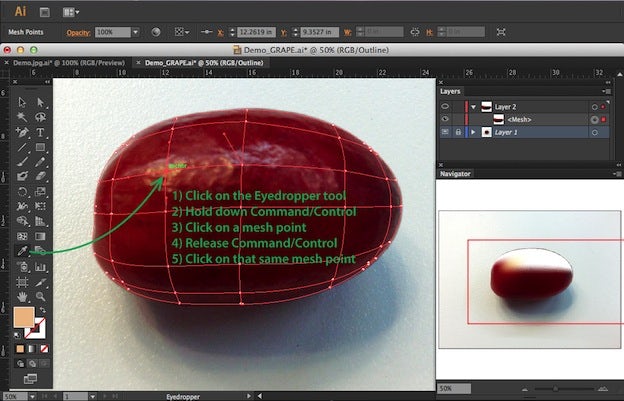Open the Opacity percentage dropdown
Viewport: 624px width, 401px height.
click(x=137, y=32)
